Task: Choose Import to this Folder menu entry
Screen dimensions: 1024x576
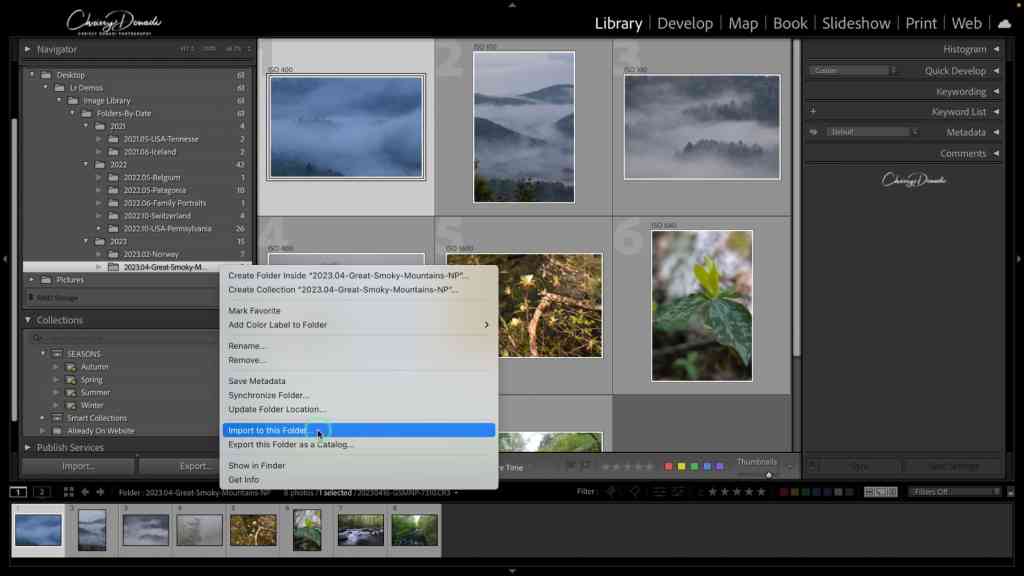Action: point(359,430)
